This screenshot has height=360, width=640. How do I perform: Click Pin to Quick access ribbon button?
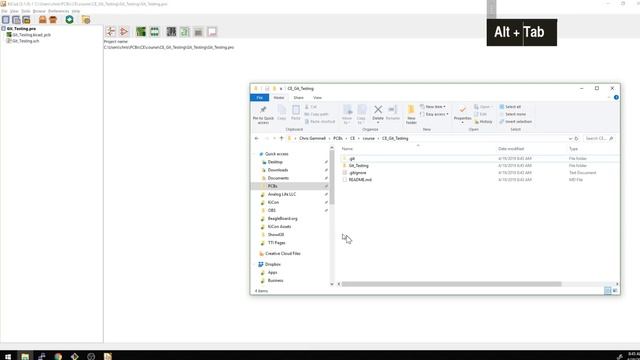(263, 114)
